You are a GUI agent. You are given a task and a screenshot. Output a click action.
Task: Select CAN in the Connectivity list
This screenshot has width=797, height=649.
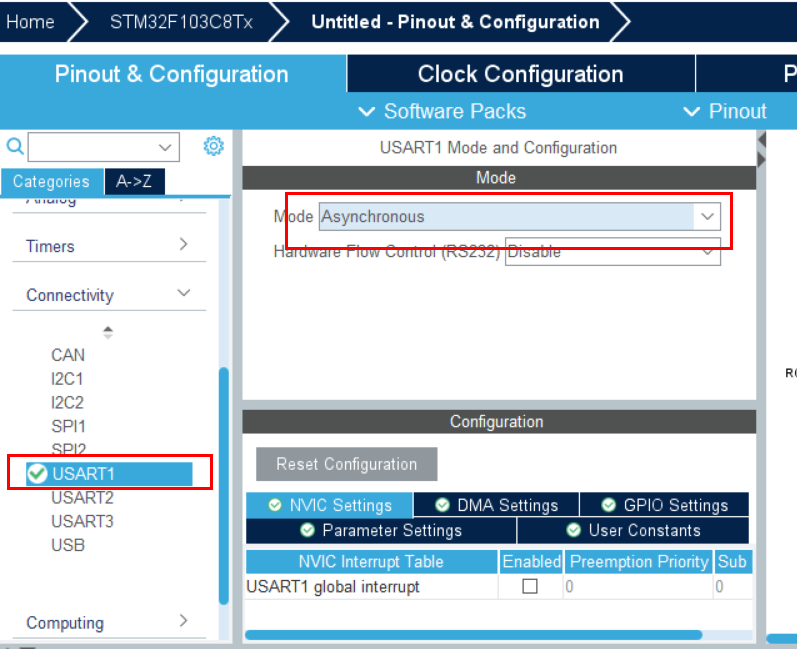click(68, 355)
